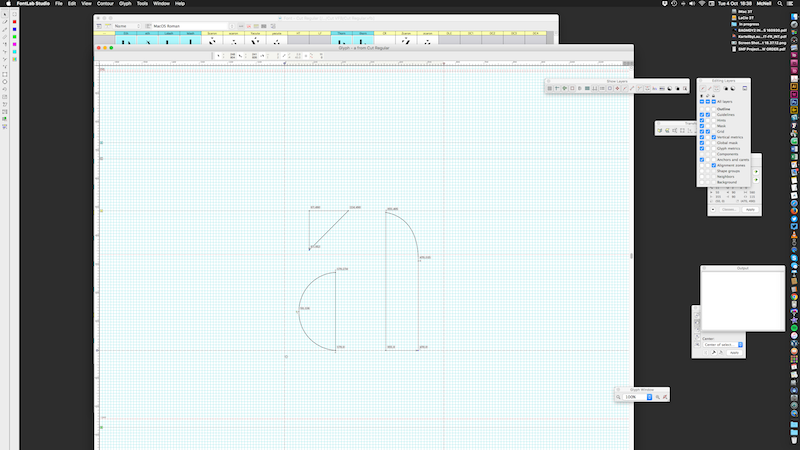Open the Name dropdown in Font window

click(127, 26)
